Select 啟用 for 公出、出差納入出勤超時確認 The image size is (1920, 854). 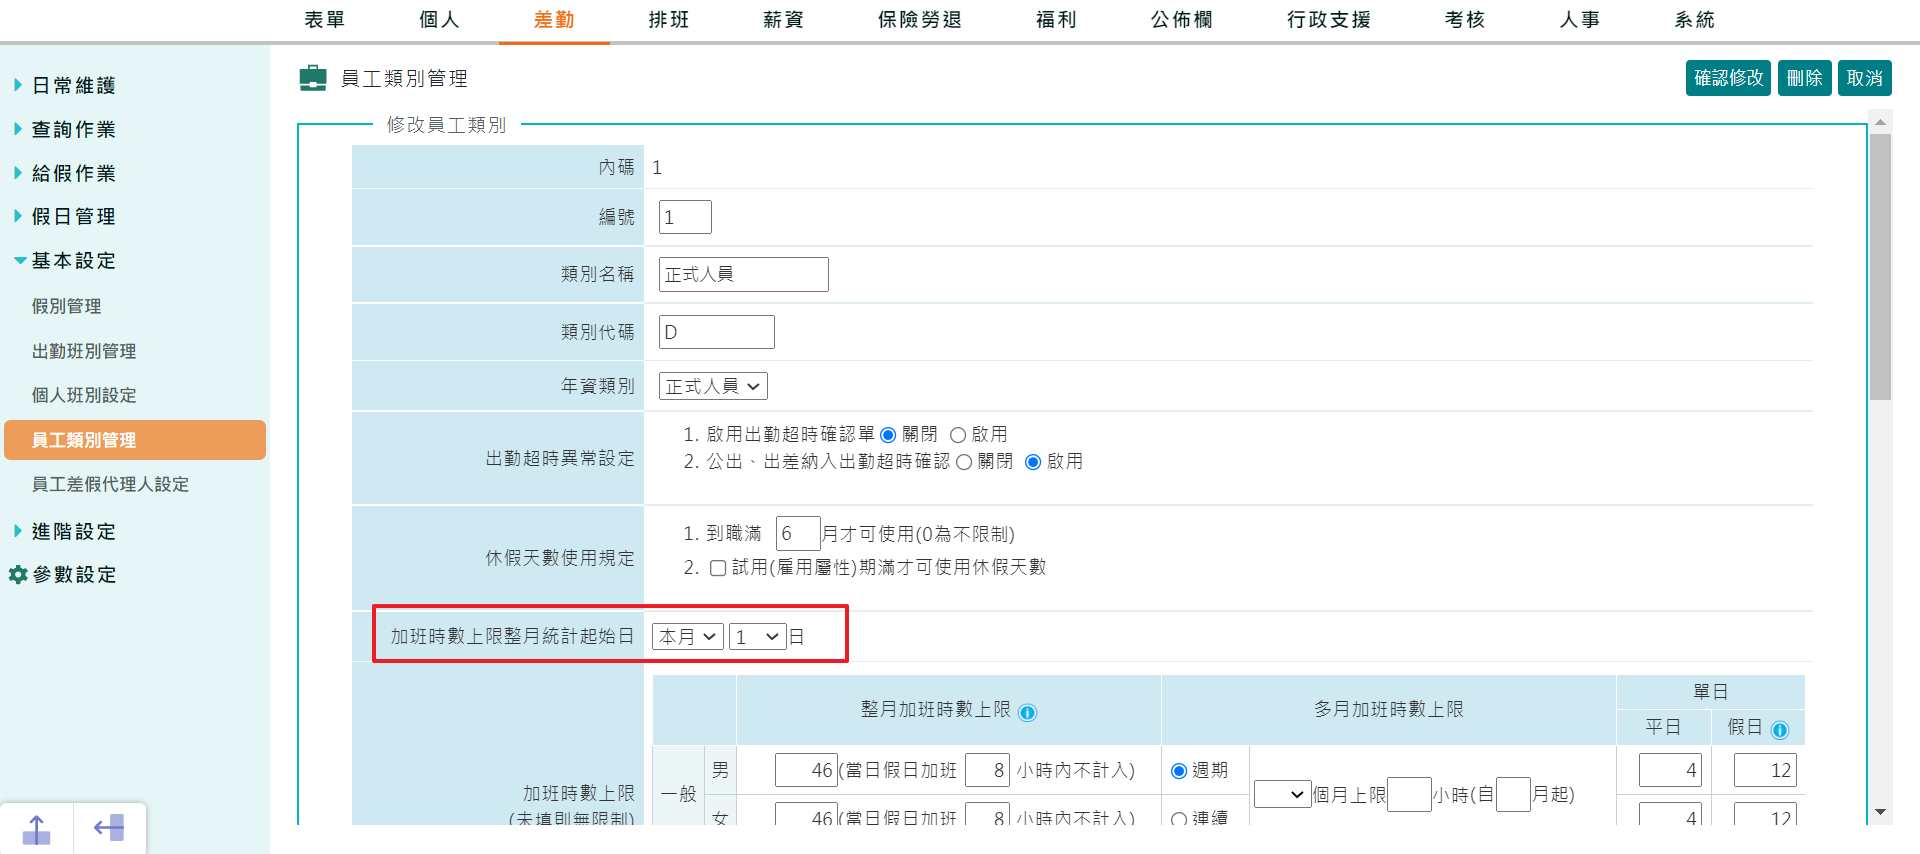[1033, 462]
